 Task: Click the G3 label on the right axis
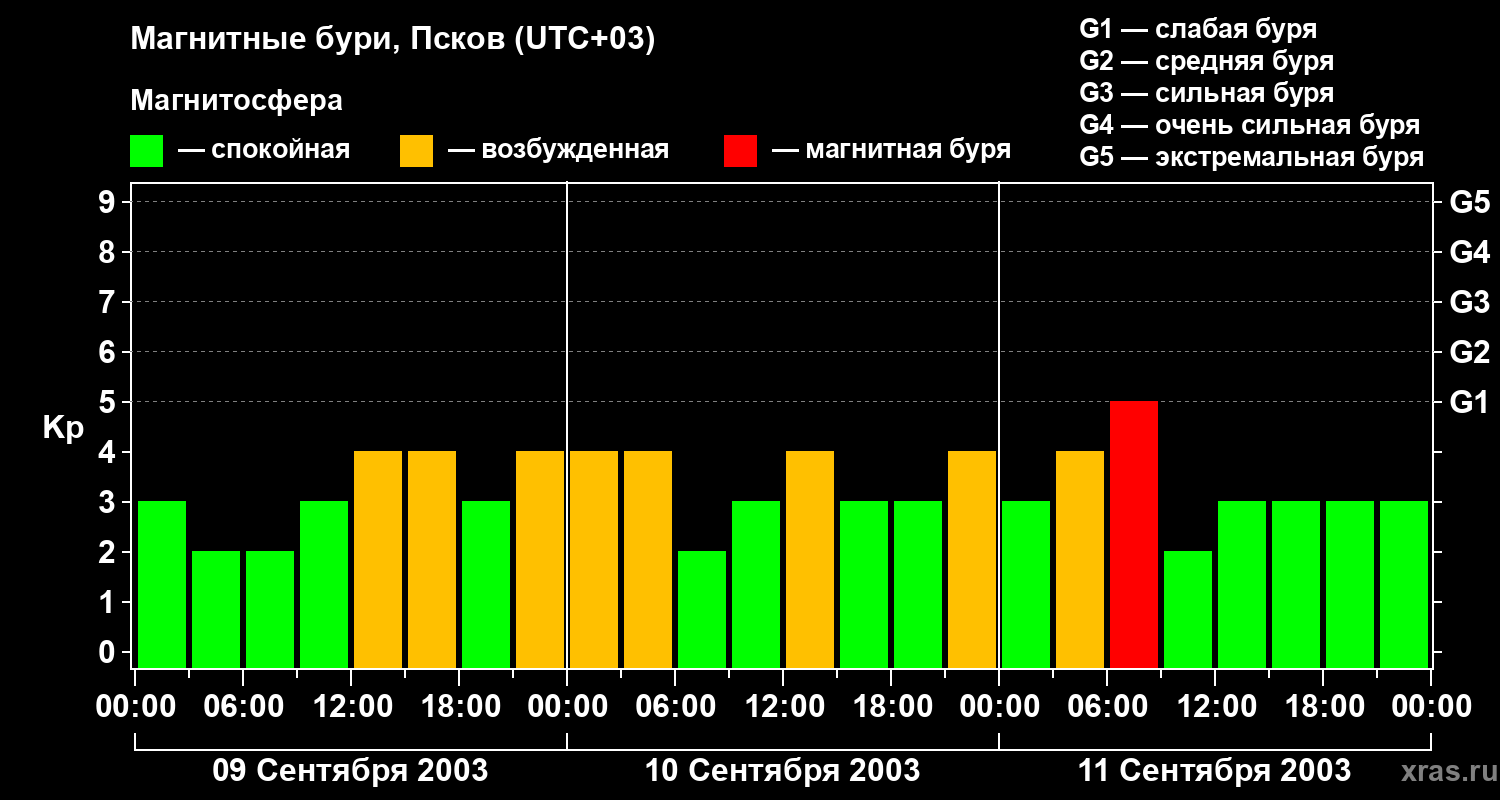tap(1469, 302)
